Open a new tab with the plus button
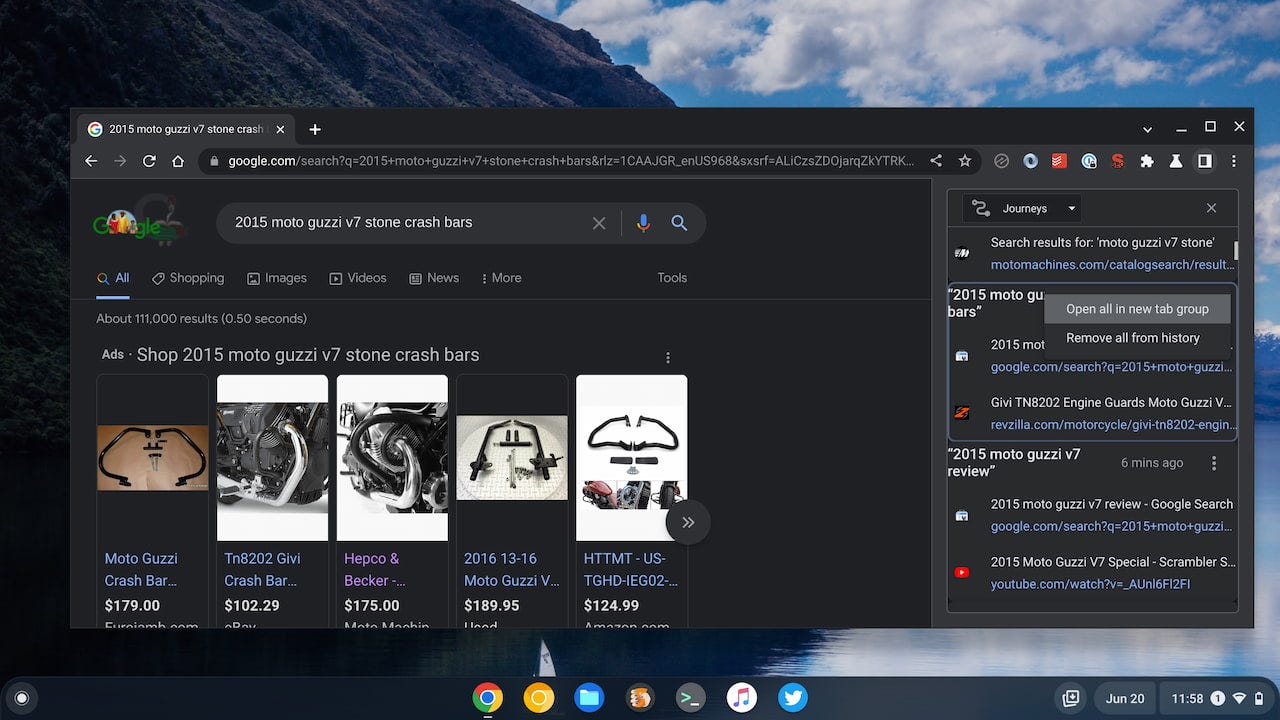 [315, 129]
